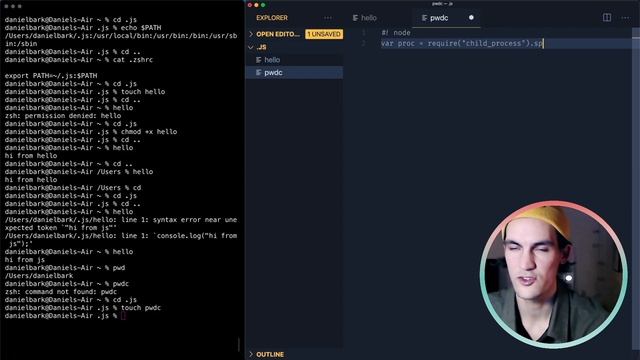Click the unsaved dot on pwdc tab
The height and width of the screenshot is (360, 640).
click(471, 18)
